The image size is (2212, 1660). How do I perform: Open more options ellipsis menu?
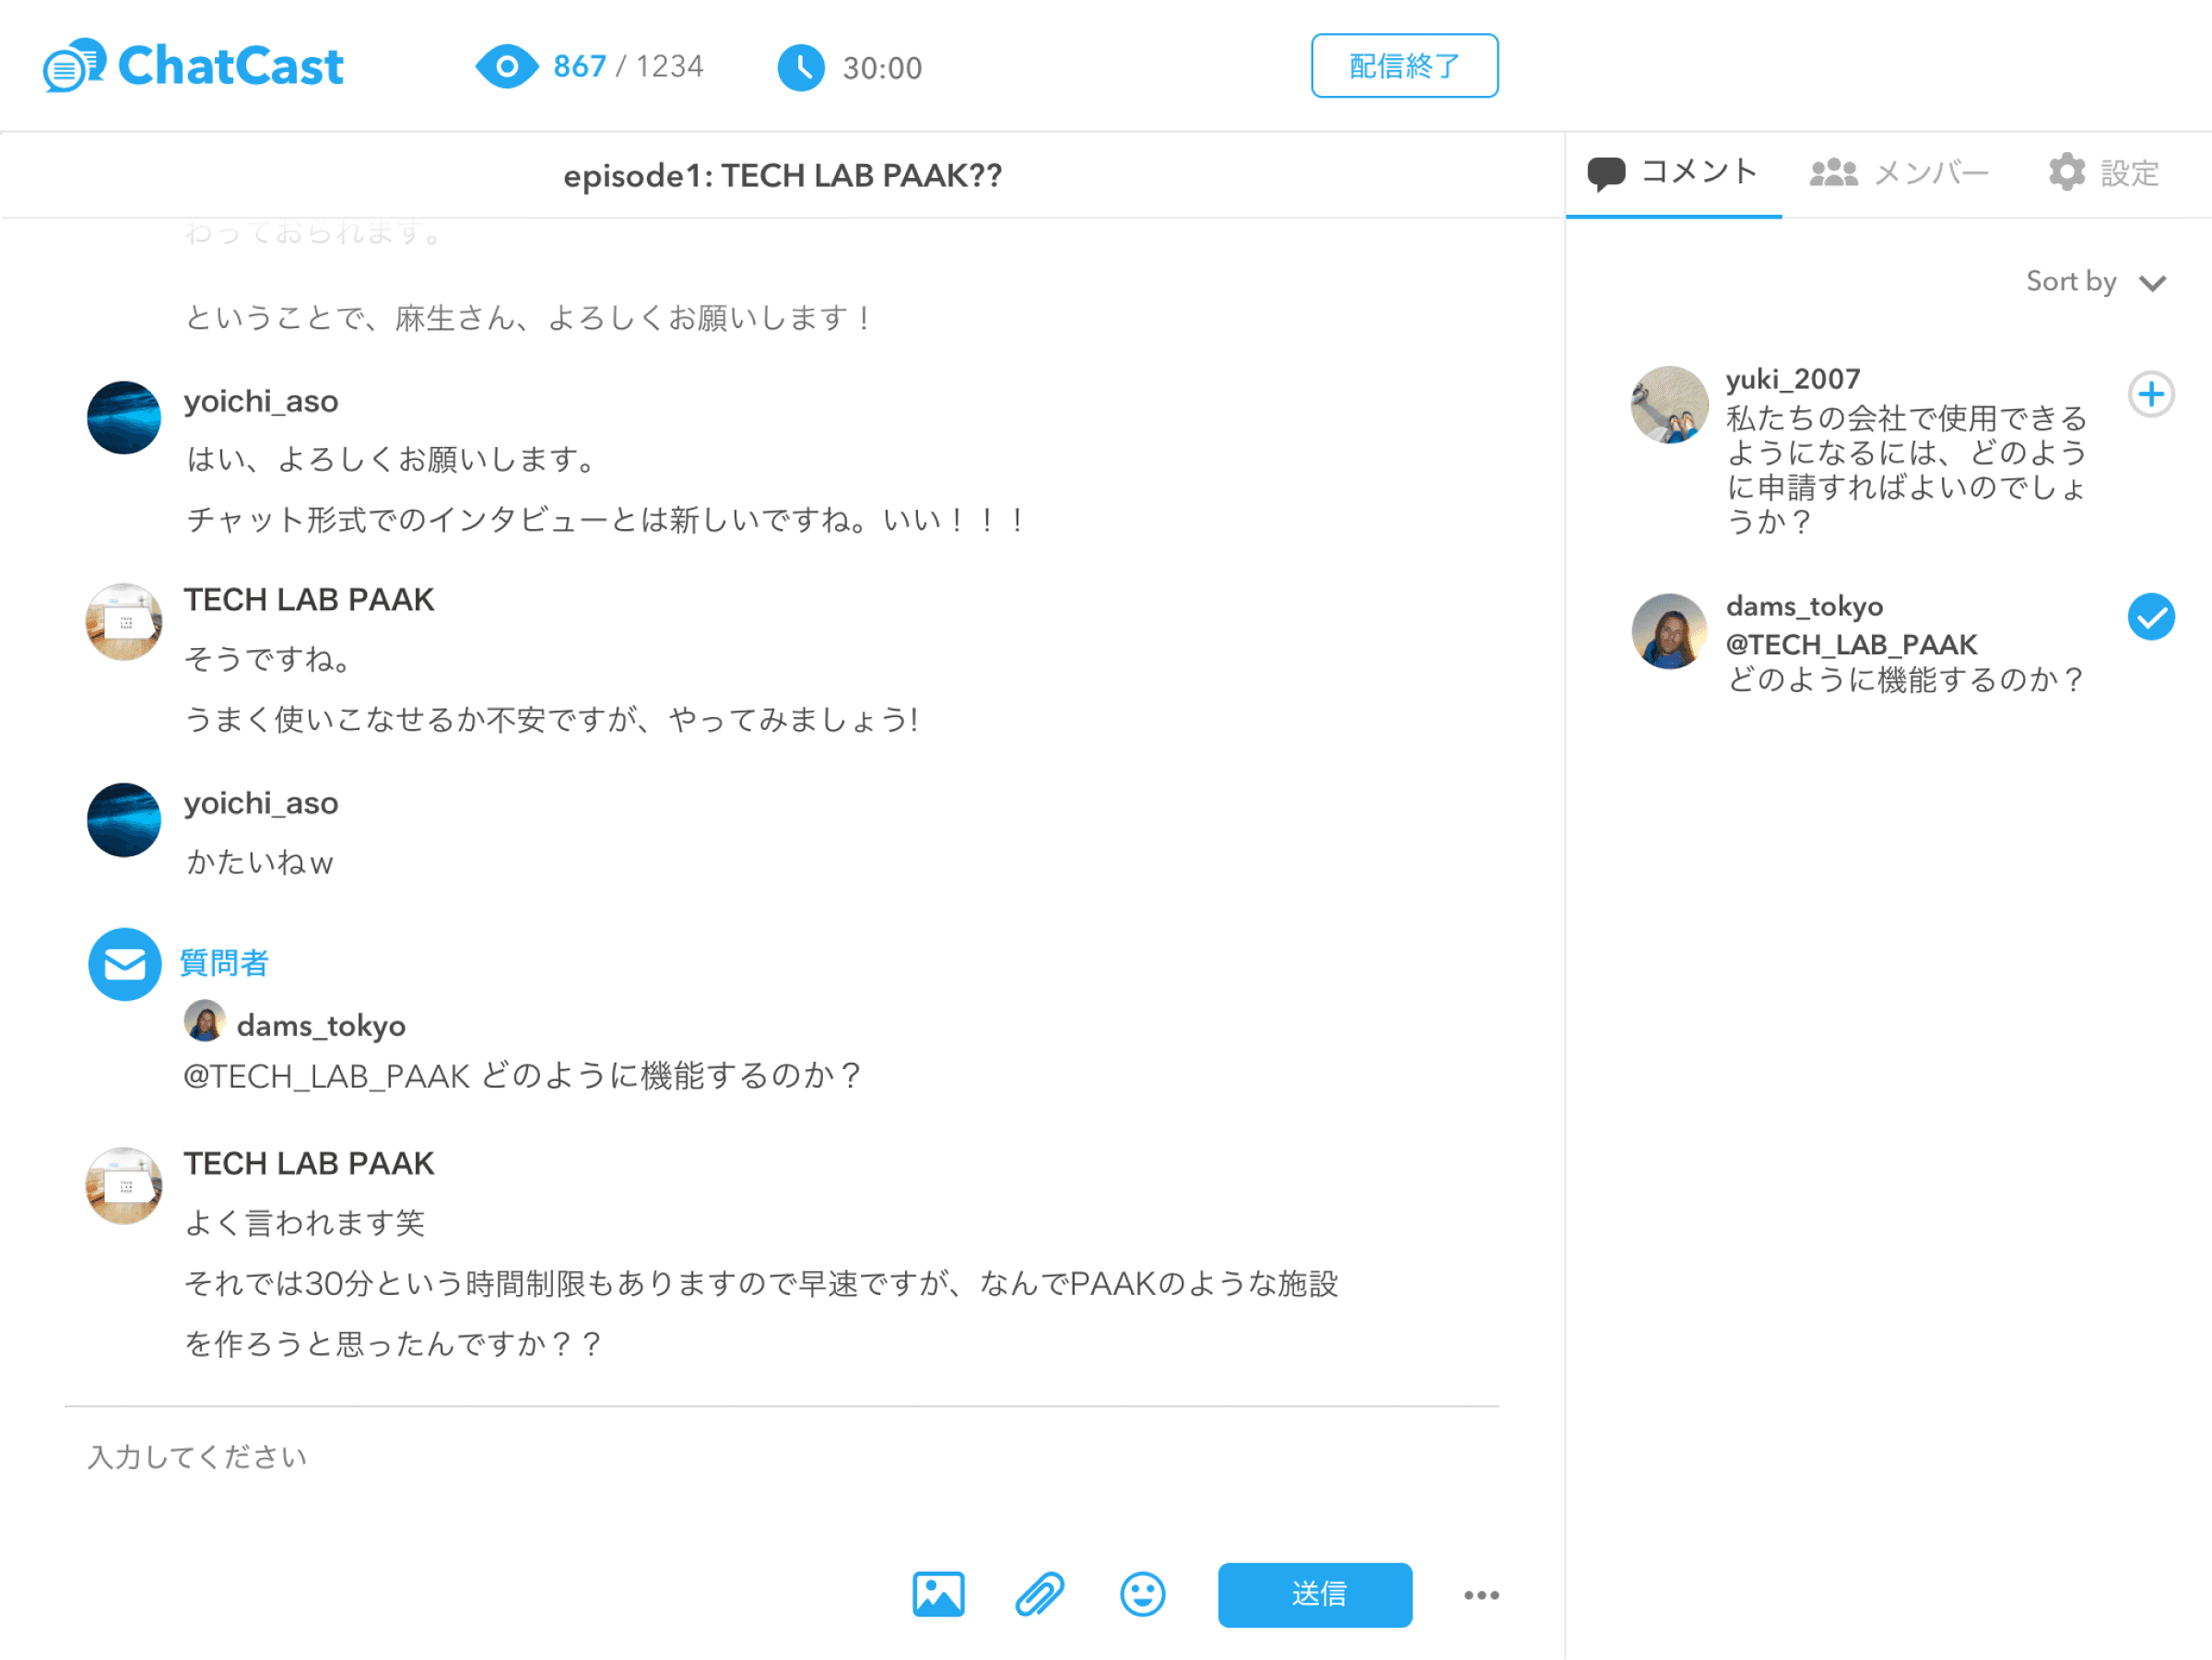(x=1481, y=1595)
